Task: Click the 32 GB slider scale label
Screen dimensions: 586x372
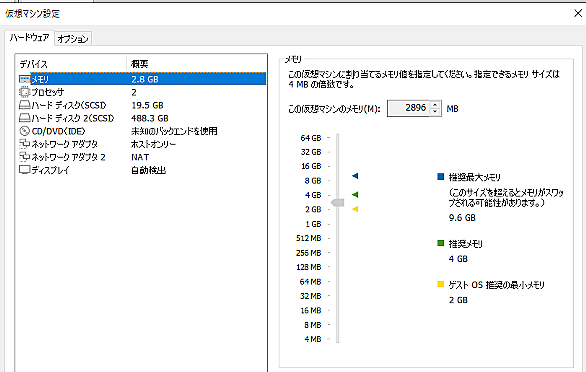Action: point(311,152)
